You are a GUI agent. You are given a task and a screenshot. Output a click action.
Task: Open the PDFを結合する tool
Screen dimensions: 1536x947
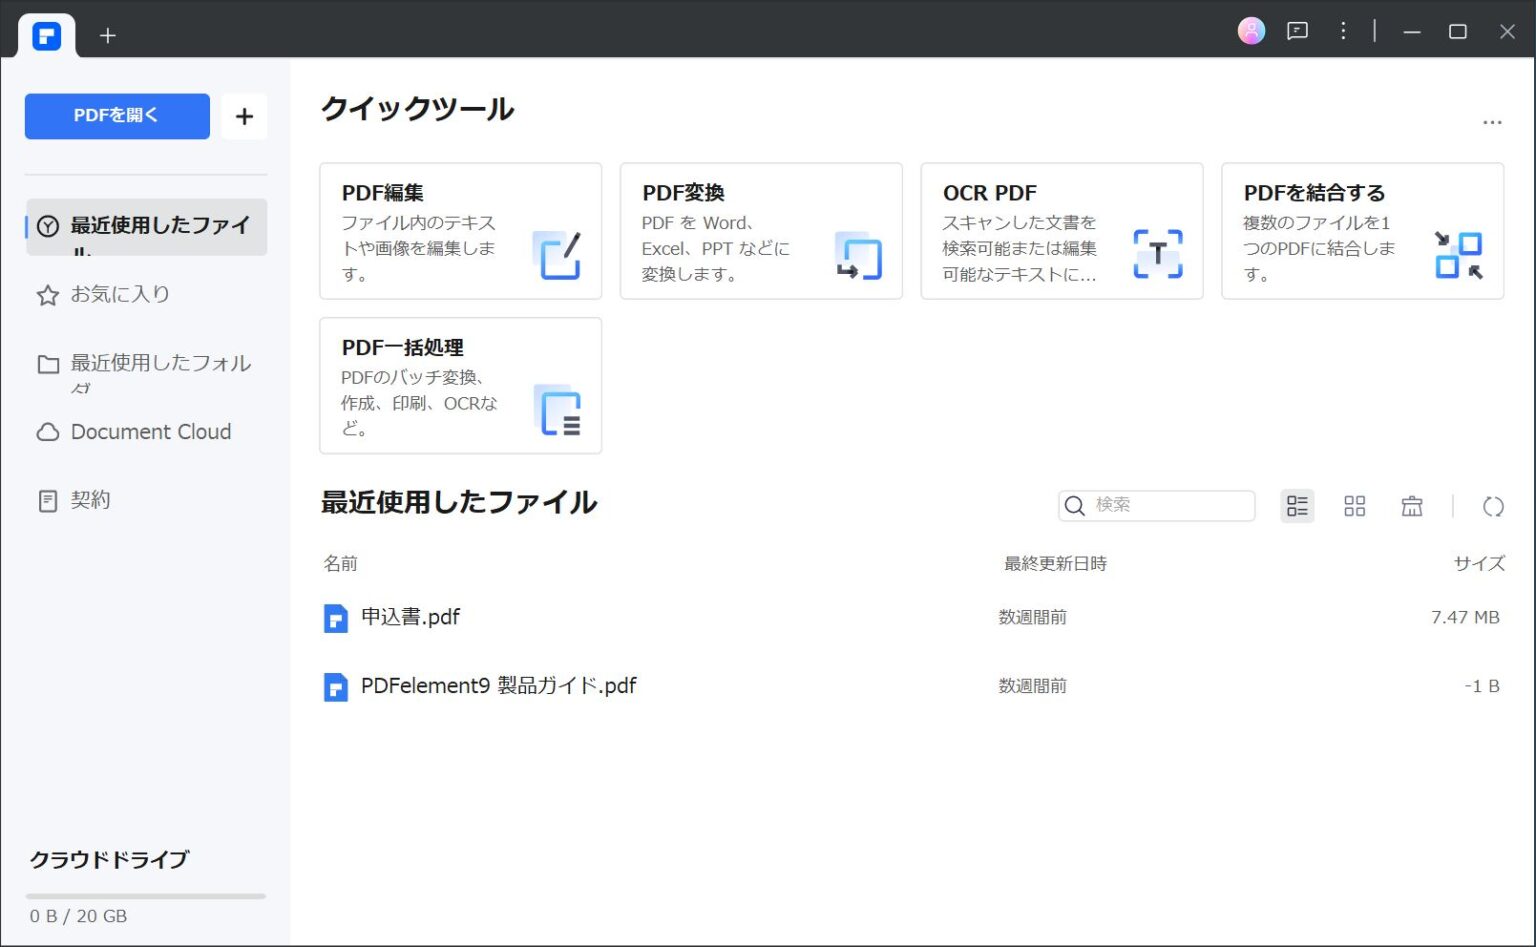(1362, 230)
